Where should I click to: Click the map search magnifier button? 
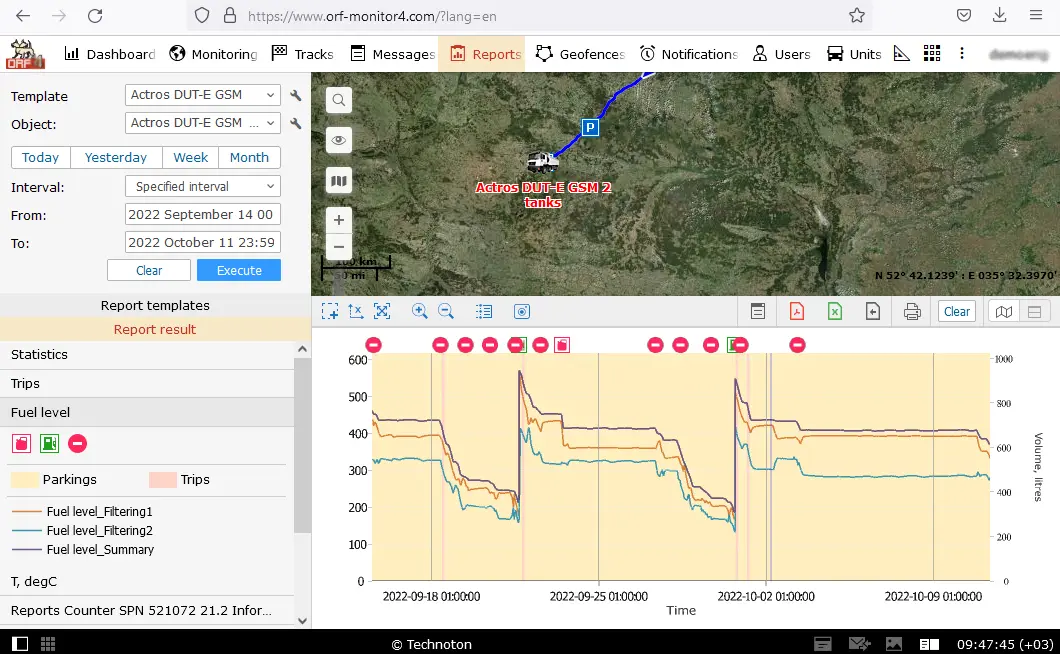pos(339,100)
